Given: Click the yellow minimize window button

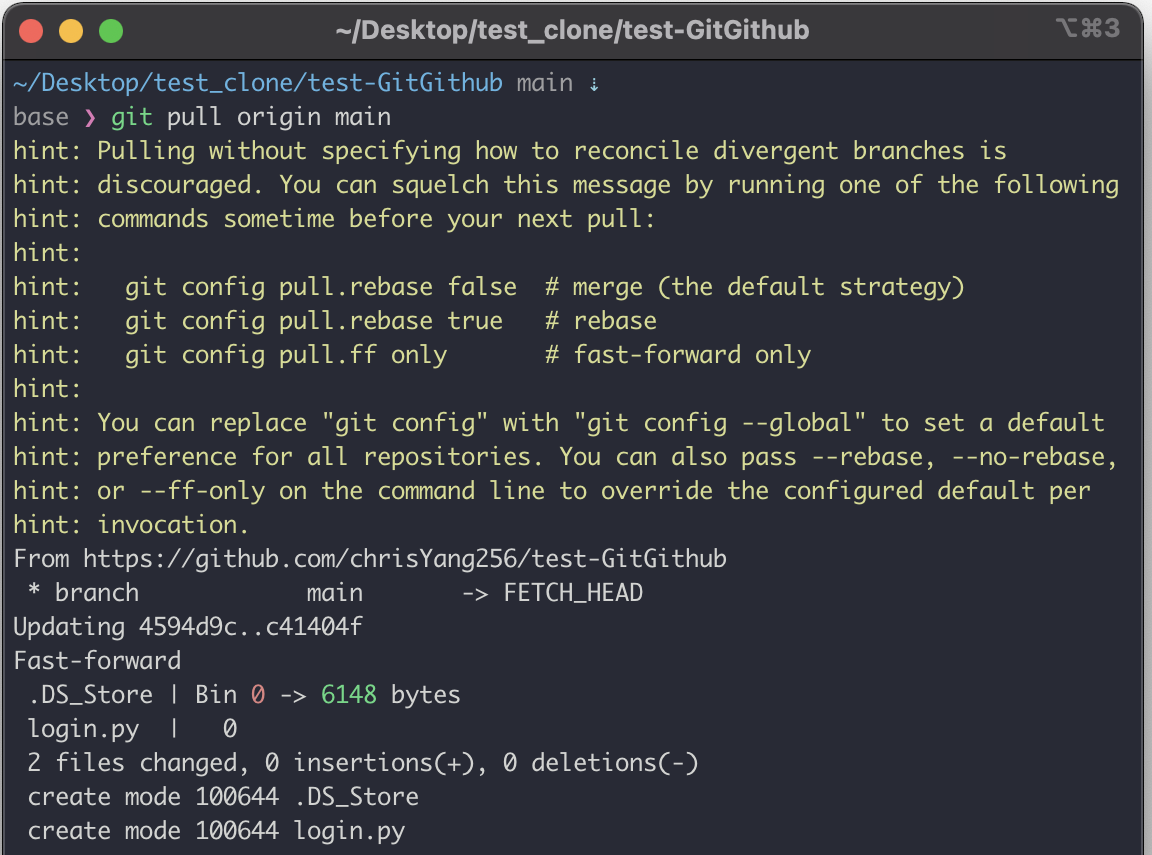Looking at the screenshot, I should tap(71, 32).
